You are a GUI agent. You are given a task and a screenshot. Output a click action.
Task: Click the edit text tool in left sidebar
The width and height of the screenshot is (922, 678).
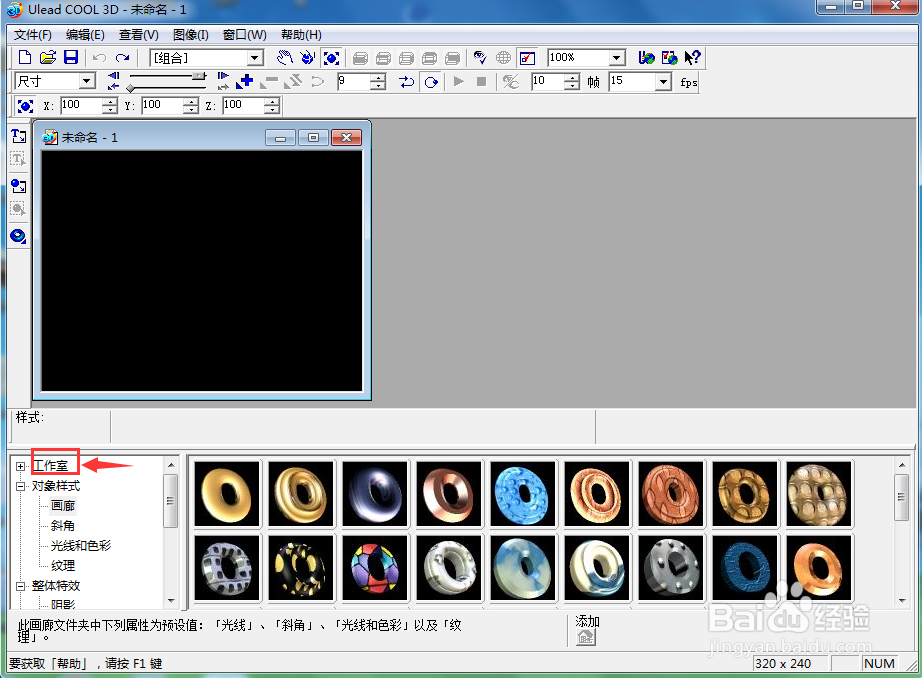coord(18,159)
